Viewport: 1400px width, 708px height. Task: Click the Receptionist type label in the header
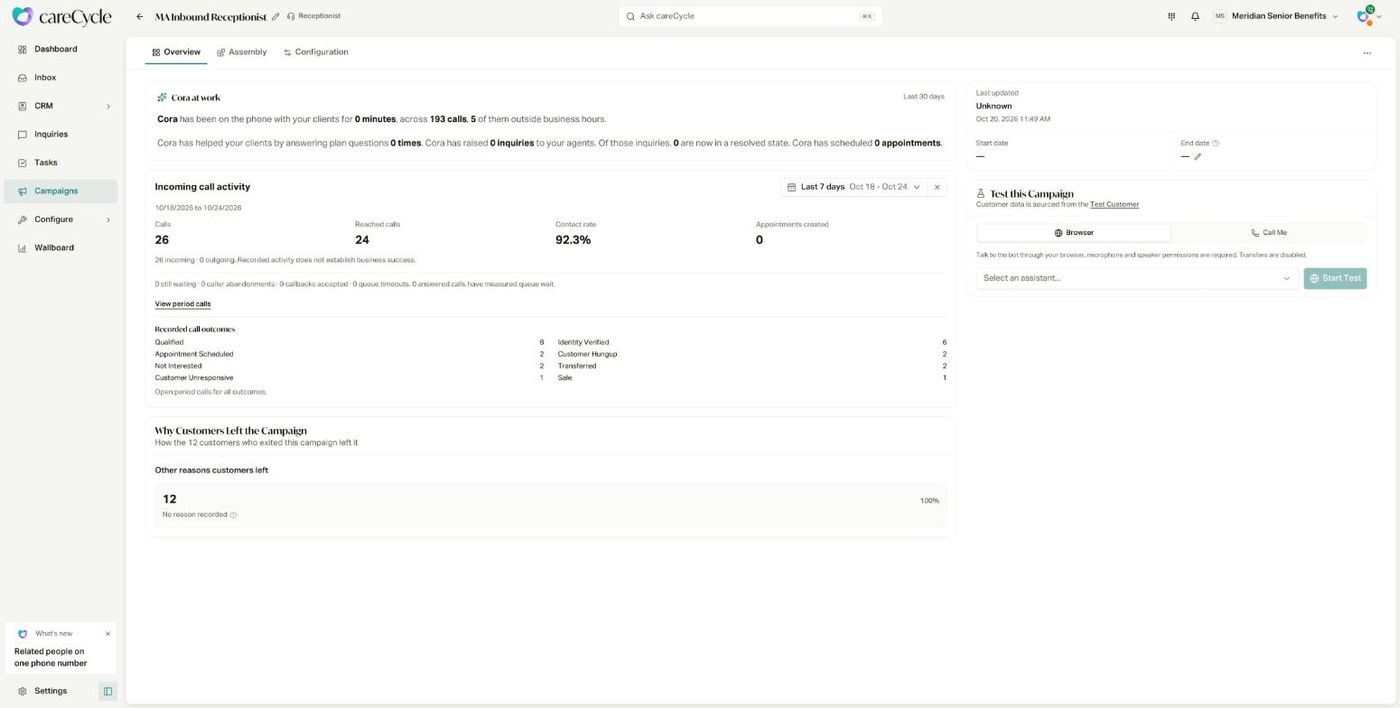click(x=313, y=16)
